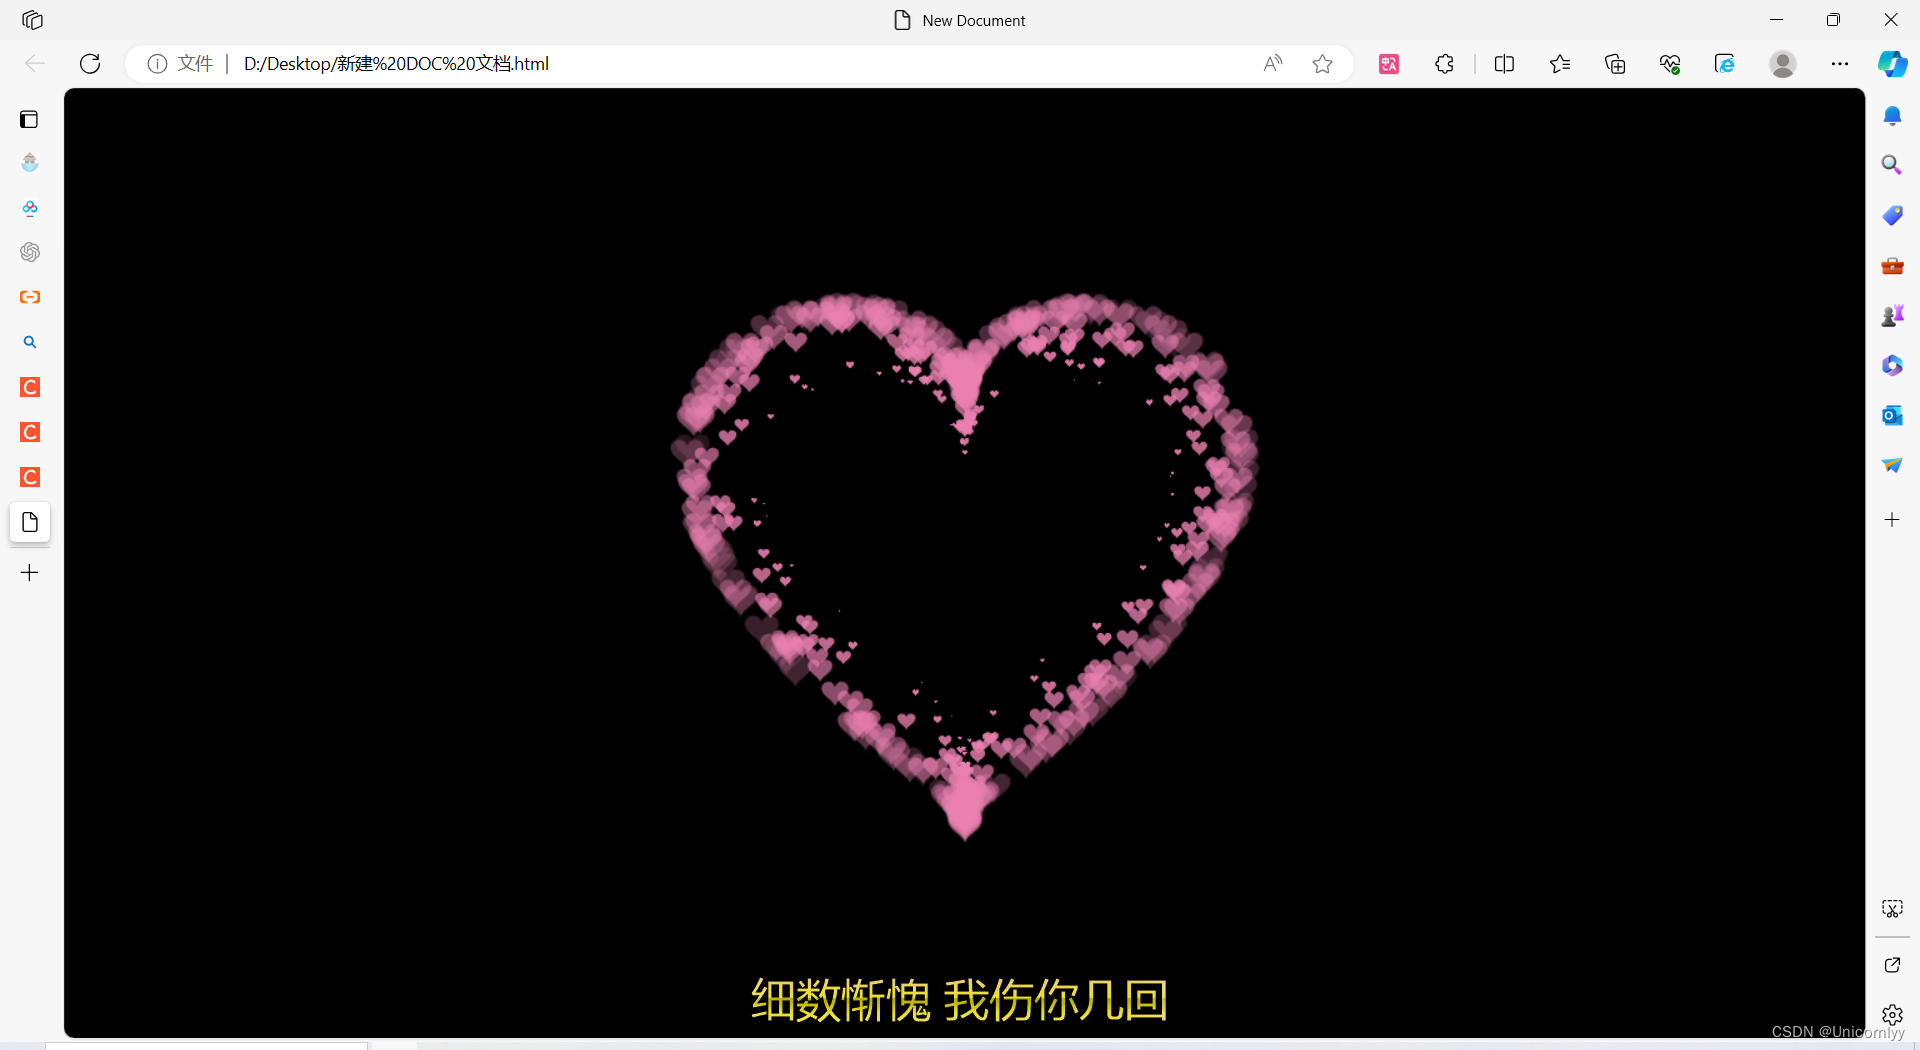Open the split screen view
Image resolution: width=1920 pixels, height=1050 pixels.
tap(1505, 63)
